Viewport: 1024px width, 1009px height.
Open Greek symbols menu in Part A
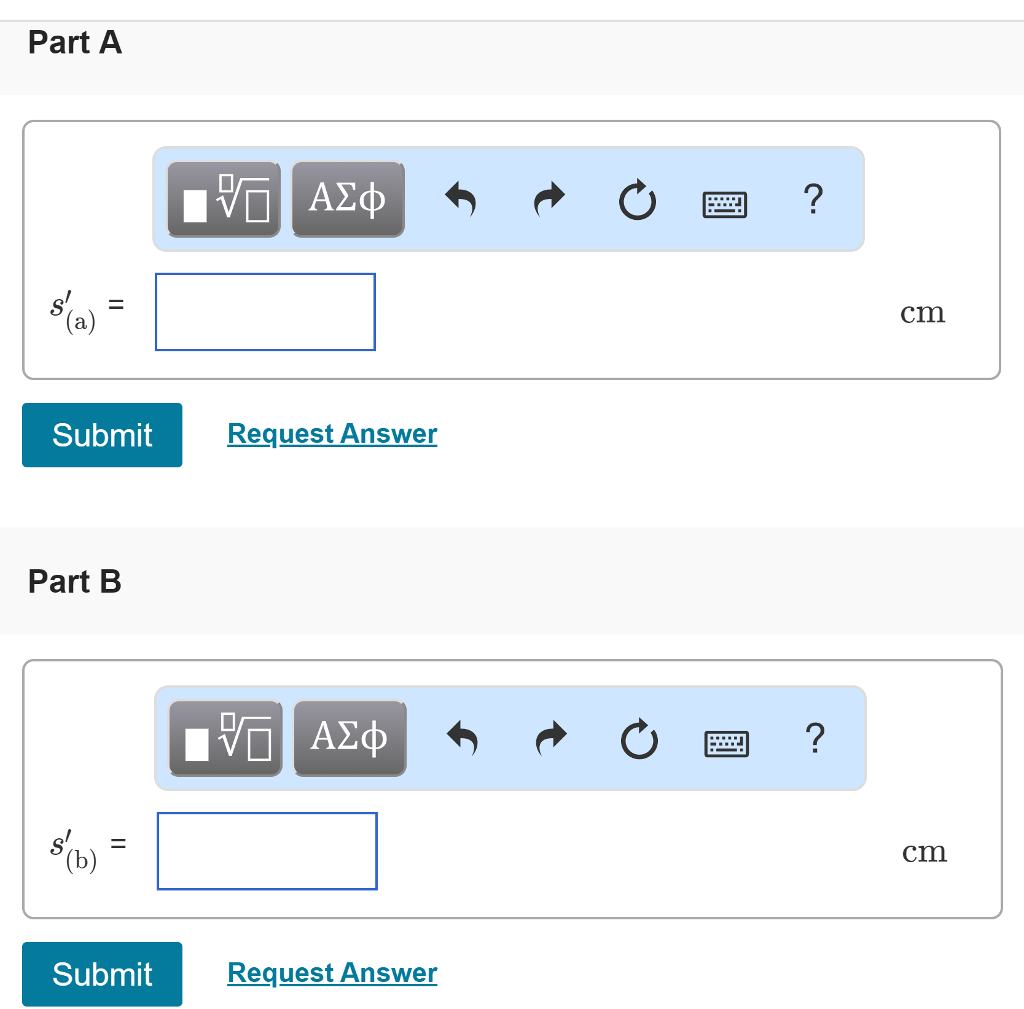[x=347, y=200]
